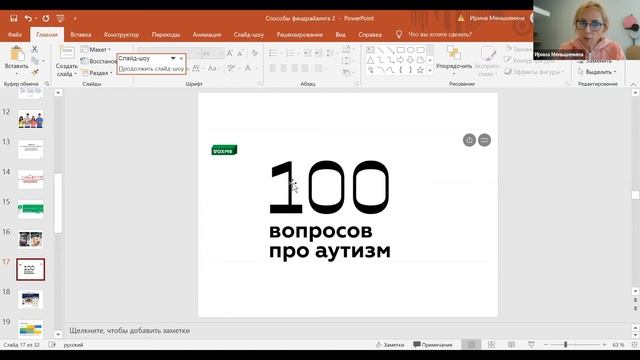Open the Файл tab
The image size is (640, 360).
pos(15,35)
